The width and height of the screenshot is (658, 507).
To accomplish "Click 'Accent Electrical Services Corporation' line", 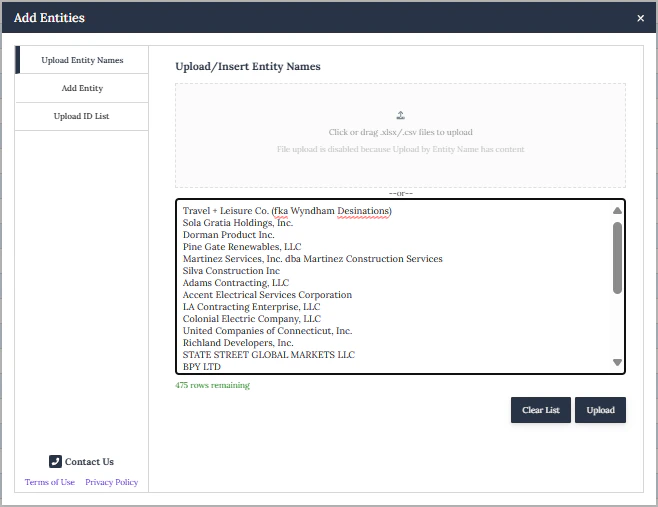I will coord(267,295).
